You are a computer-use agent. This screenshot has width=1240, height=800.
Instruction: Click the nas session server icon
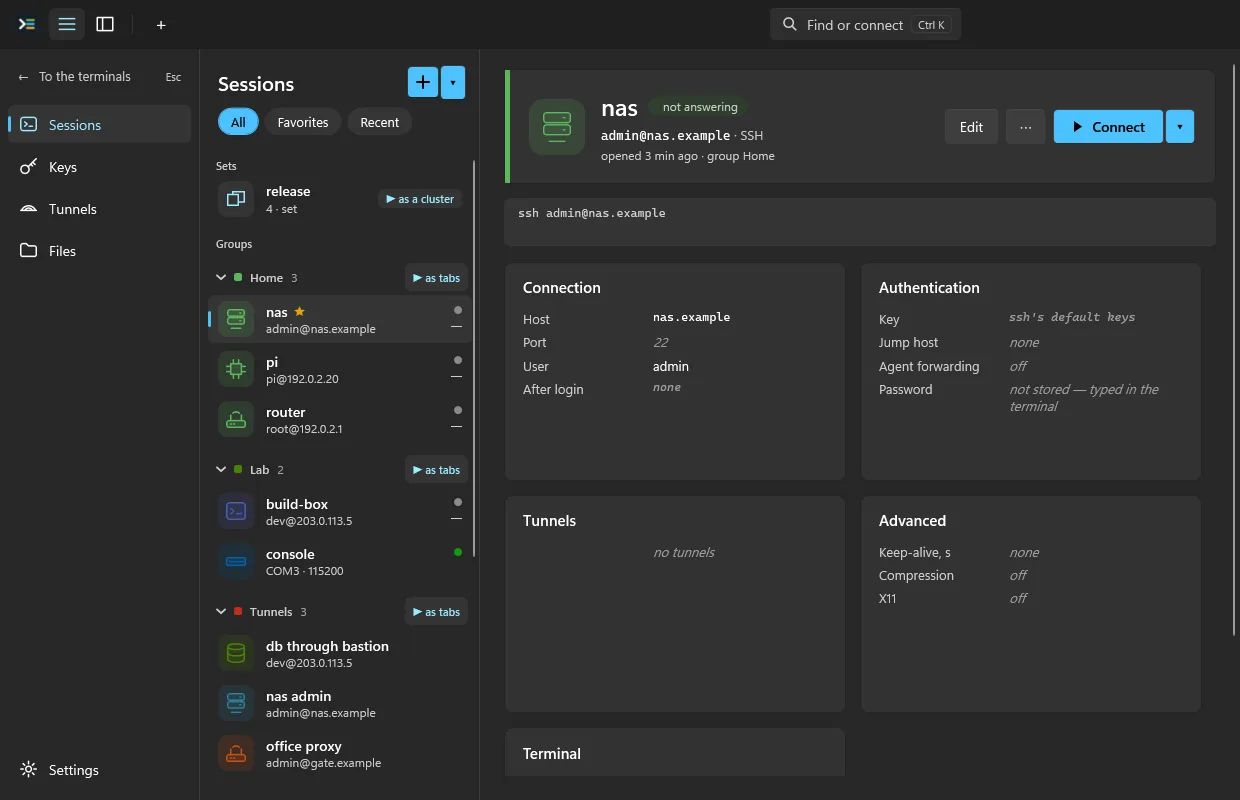236,319
